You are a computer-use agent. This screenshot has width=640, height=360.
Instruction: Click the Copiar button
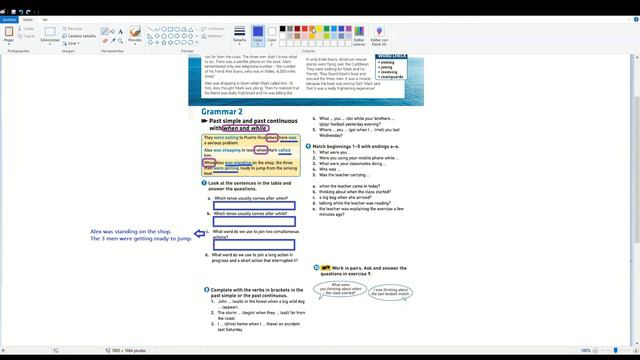(26, 36)
